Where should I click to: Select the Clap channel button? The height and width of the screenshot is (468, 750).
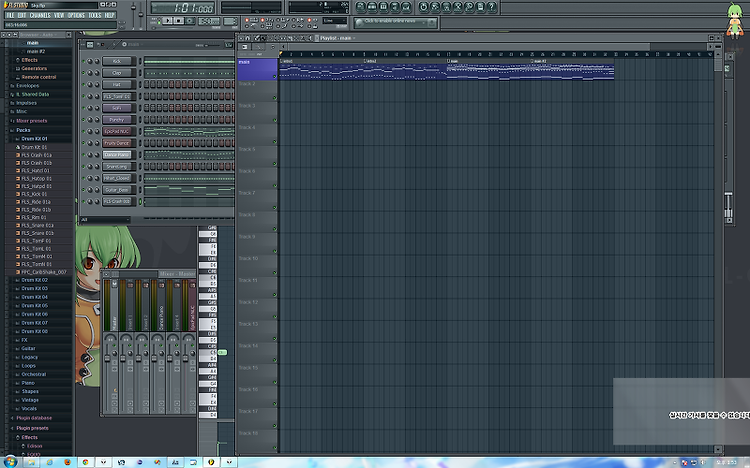point(117,73)
